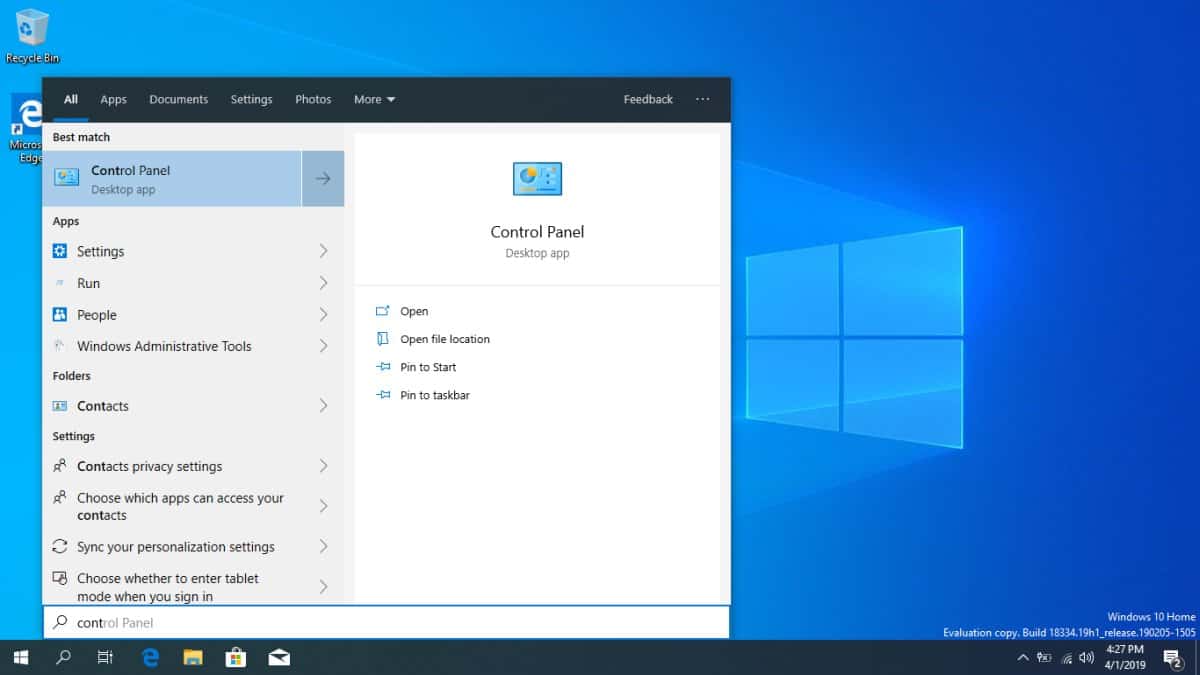1200x675 pixels.
Task: Click Open in the preview pane
Action: 414,311
